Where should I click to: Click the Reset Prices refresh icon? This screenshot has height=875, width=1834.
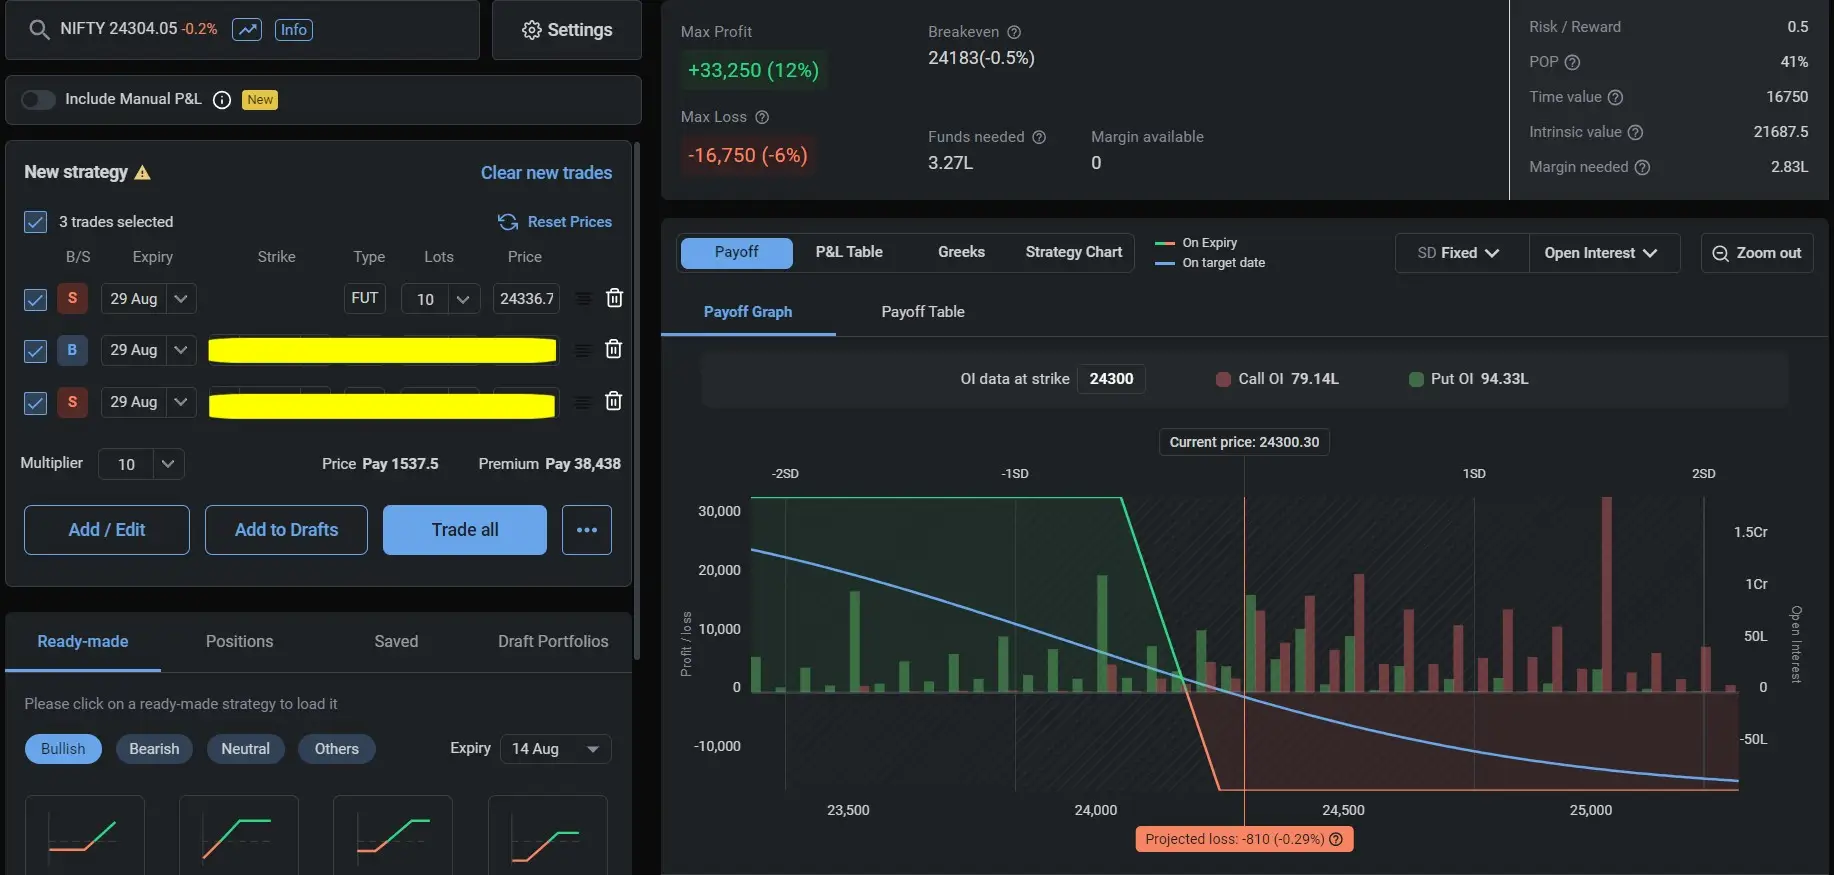pos(508,222)
